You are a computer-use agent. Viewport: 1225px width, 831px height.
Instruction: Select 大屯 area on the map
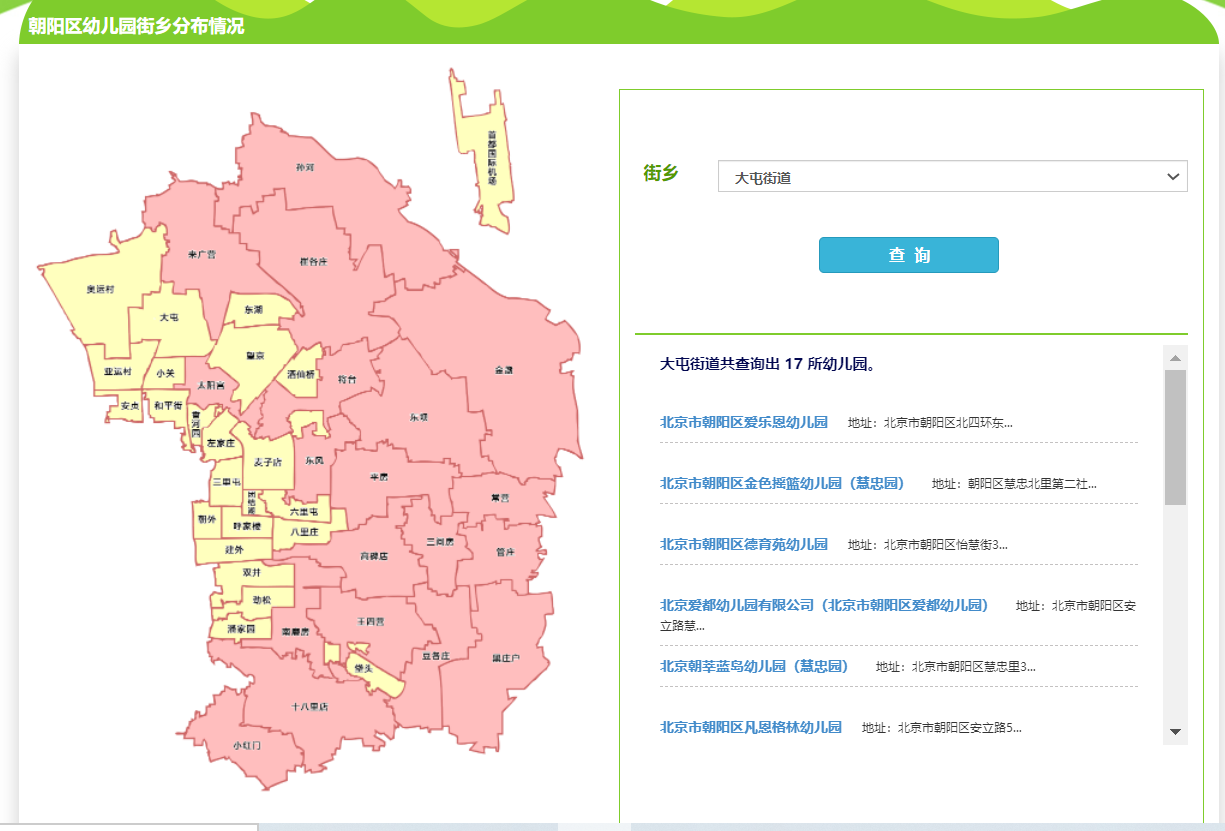click(x=169, y=317)
